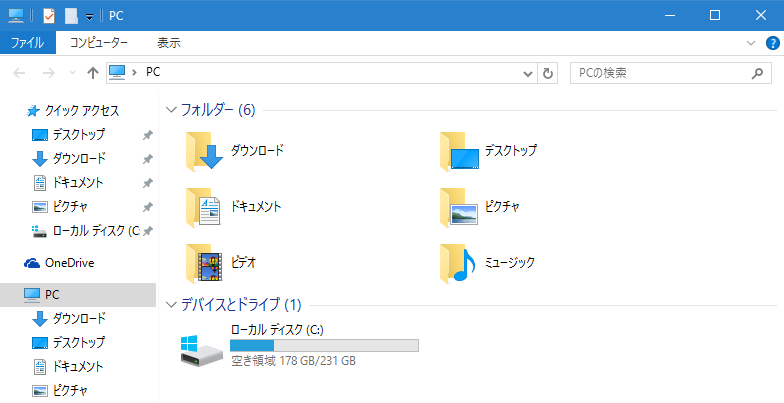Click the New folder icon in title bar
Screen dimensions: 784x403
tap(72, 16)
